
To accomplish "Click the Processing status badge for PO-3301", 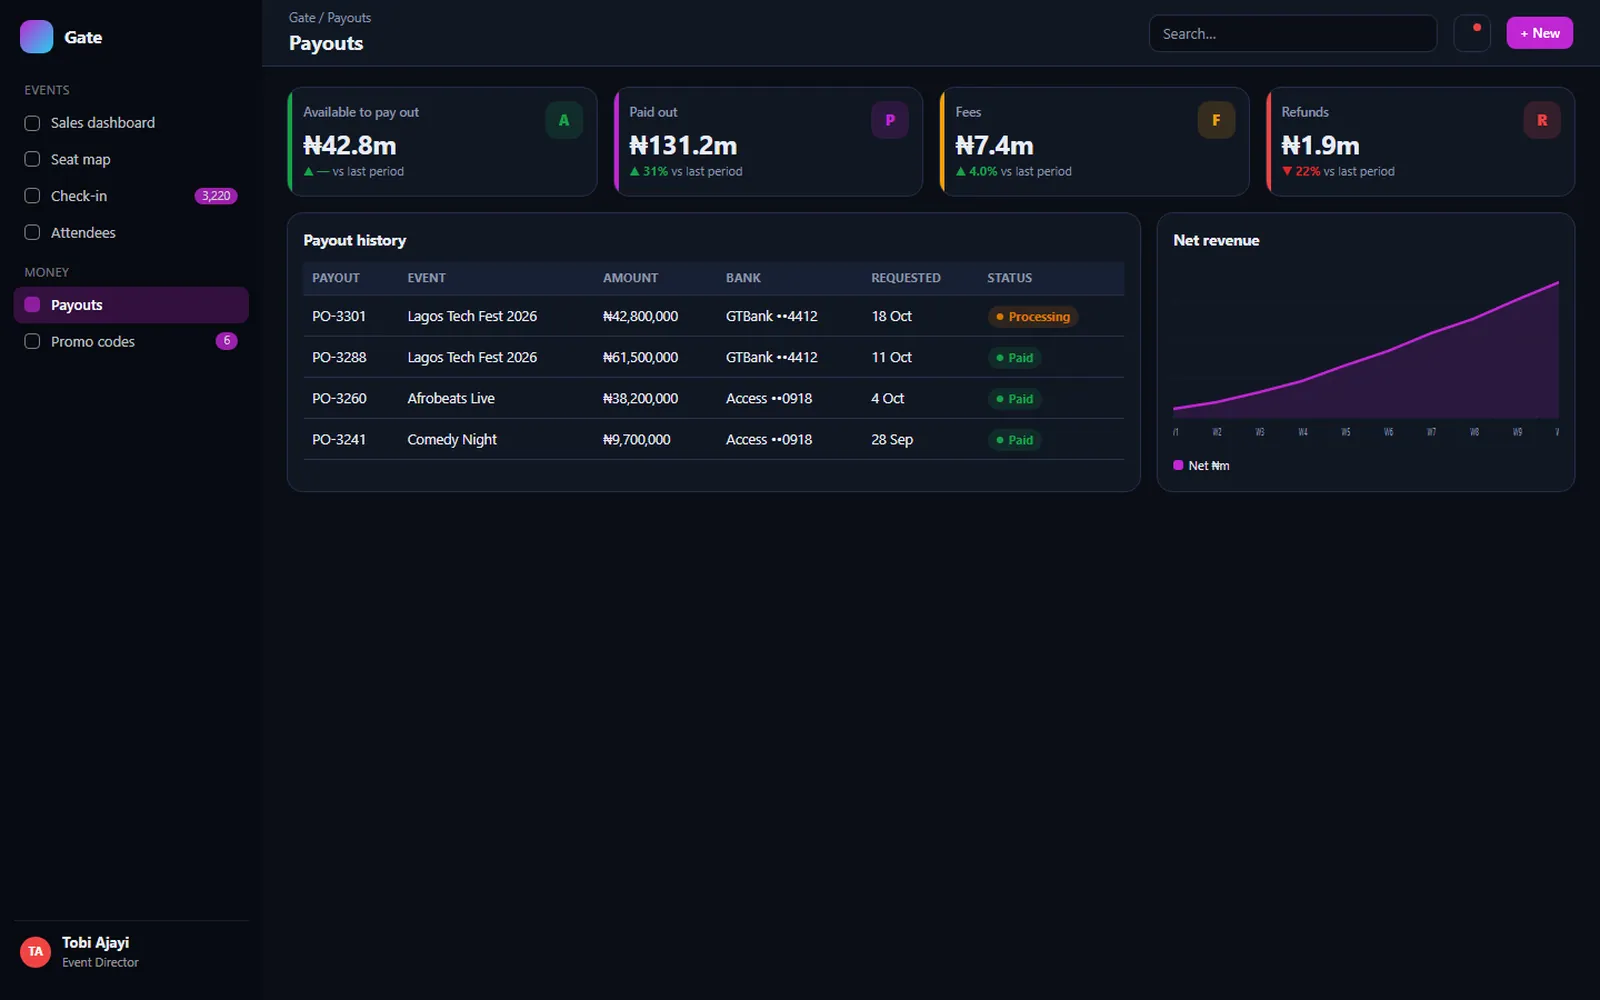I will 1032,317.
